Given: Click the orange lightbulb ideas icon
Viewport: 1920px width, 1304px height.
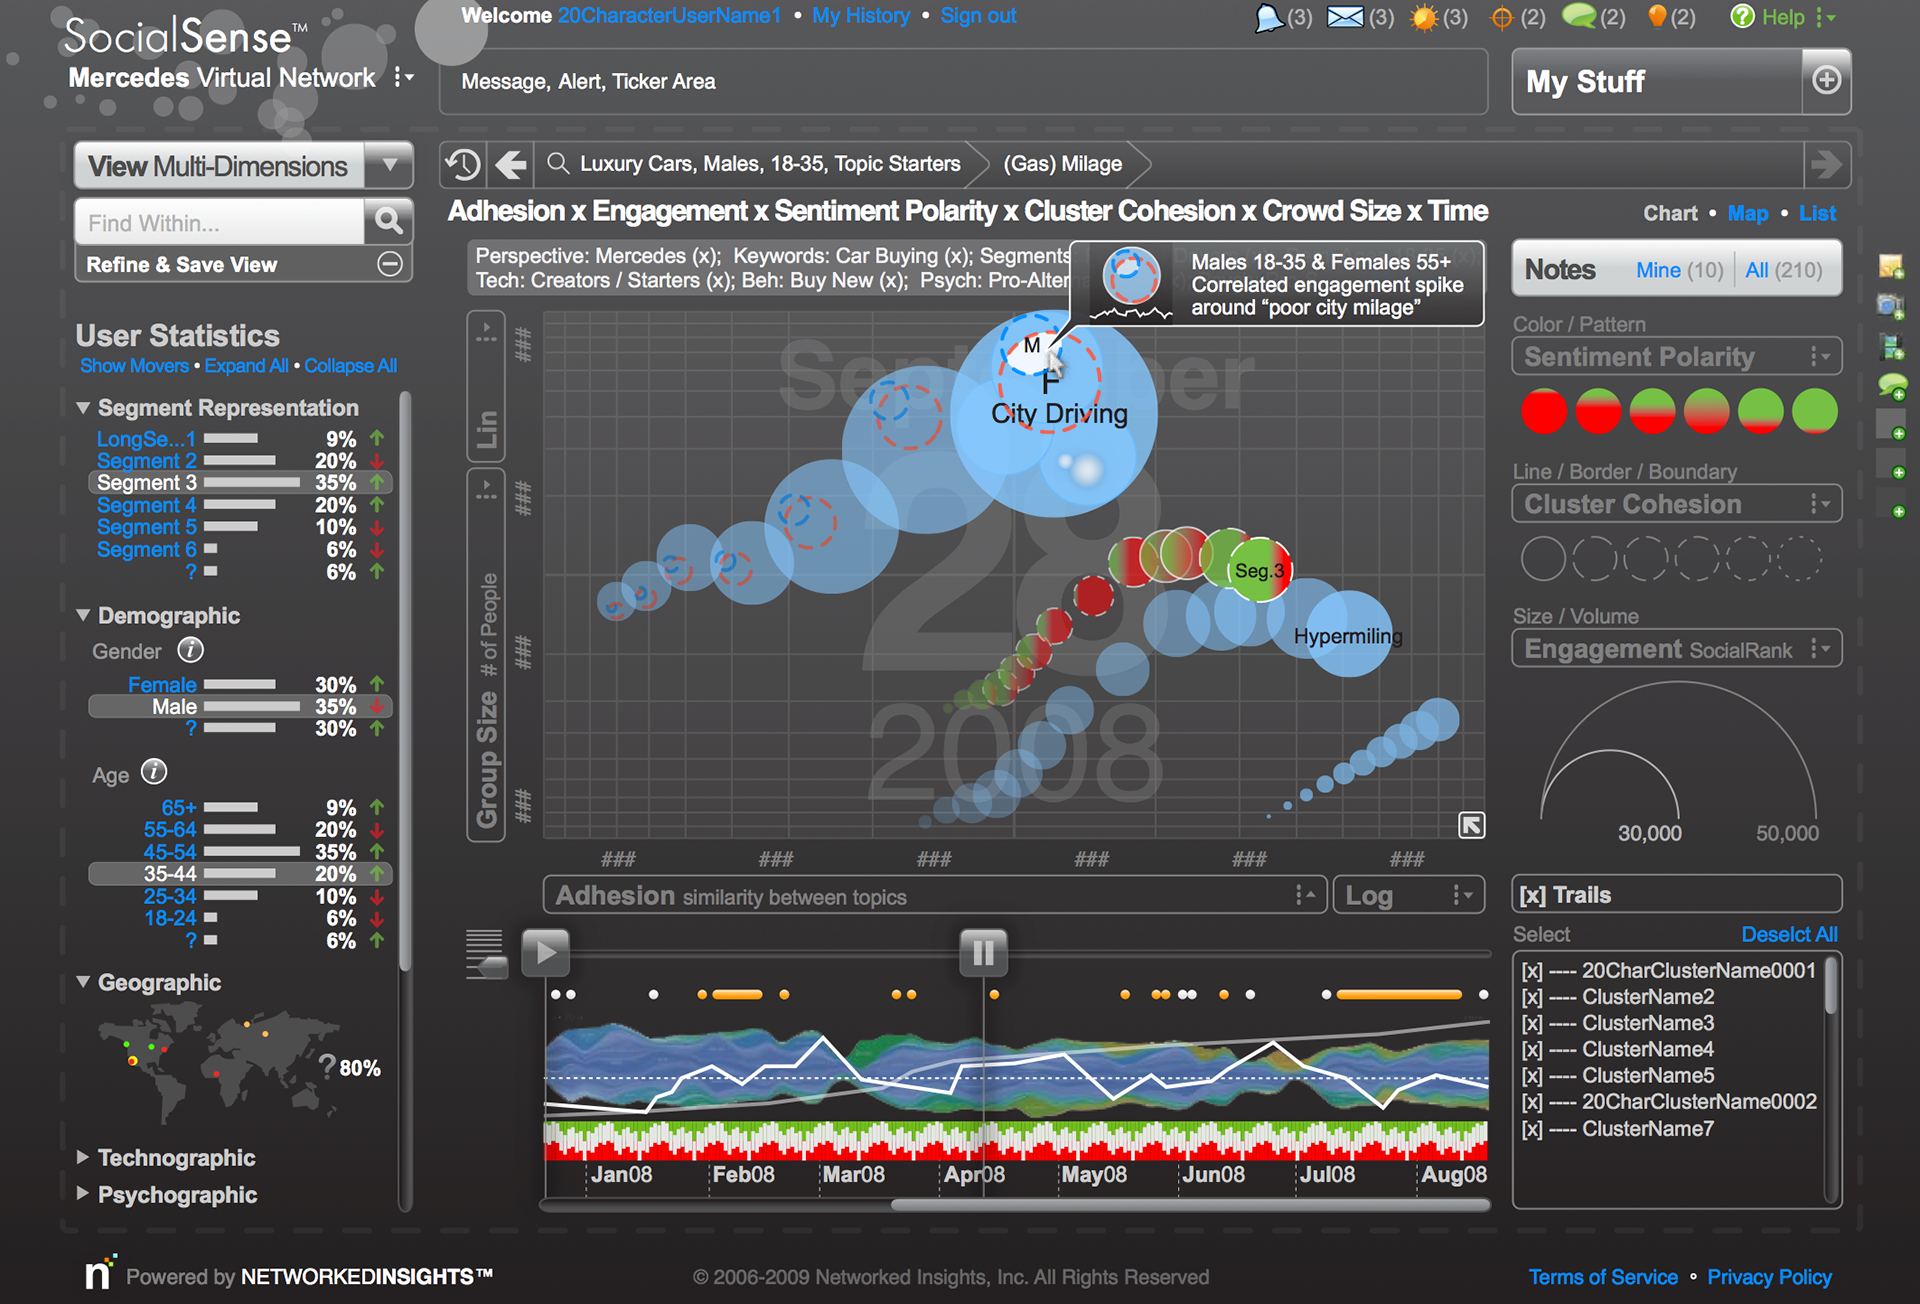Looking at the screenshot, I should (x=1657, y=16).
